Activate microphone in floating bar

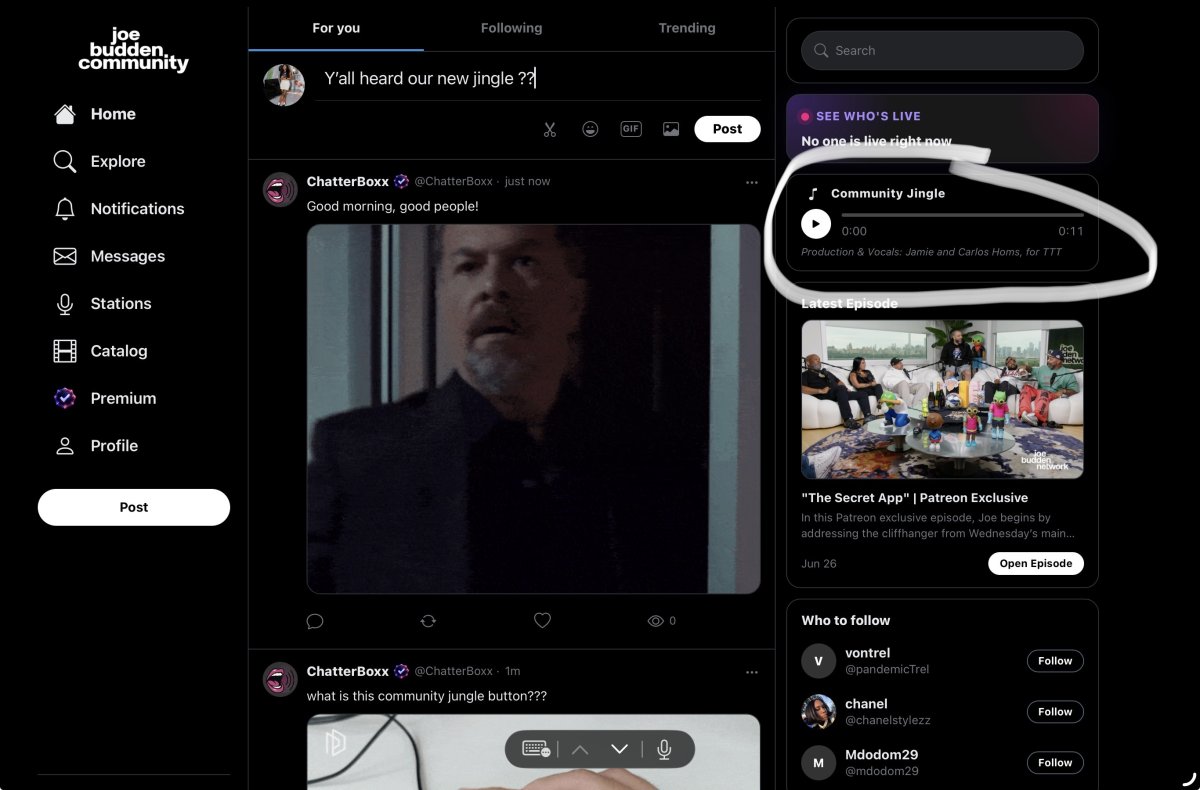click(664, 749)
